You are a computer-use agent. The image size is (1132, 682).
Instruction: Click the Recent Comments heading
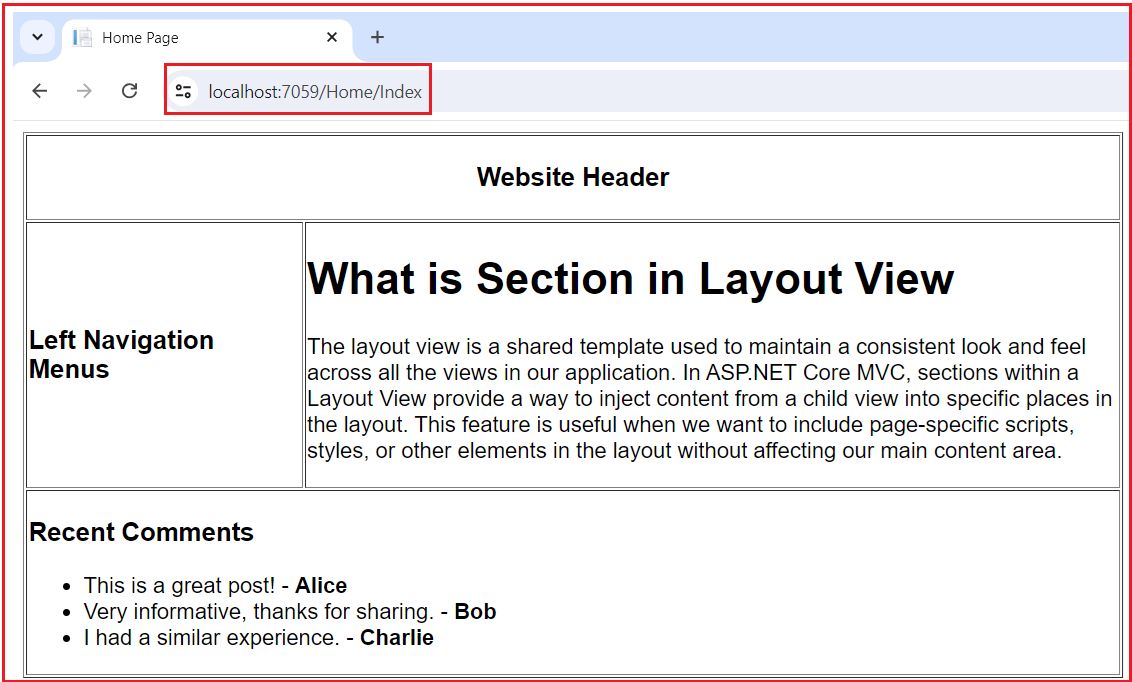point(142,532)
